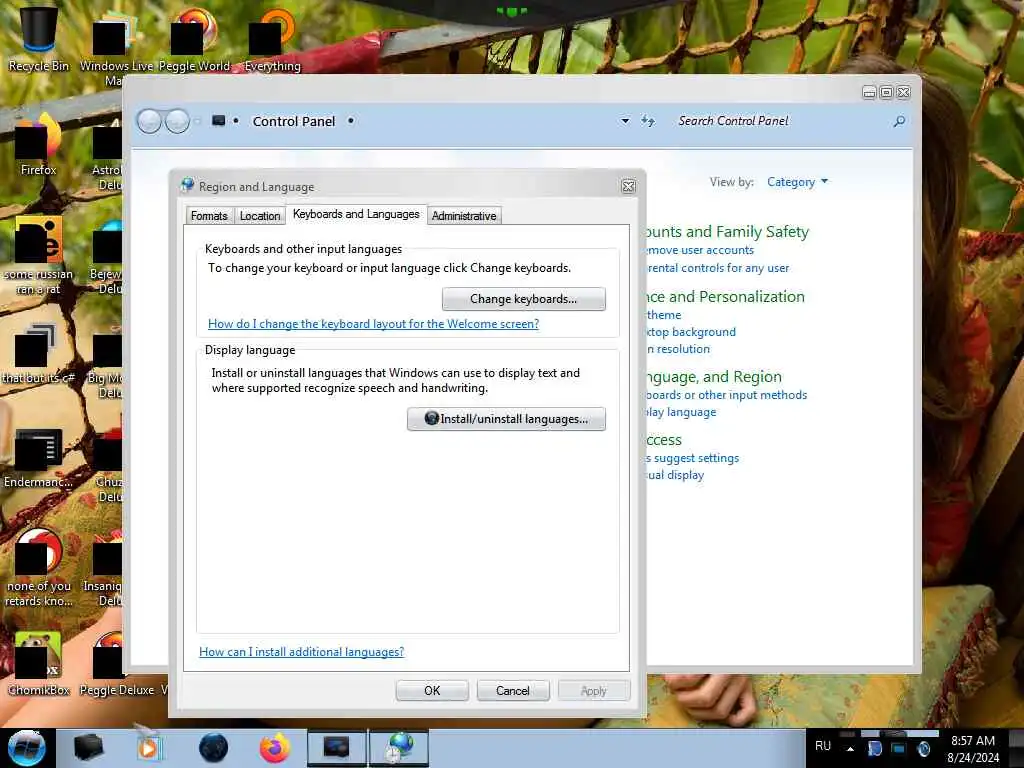Viewport: 1024px width, 768px height.
Task: Open the black box taskbar icon
Action: point(88,748)
